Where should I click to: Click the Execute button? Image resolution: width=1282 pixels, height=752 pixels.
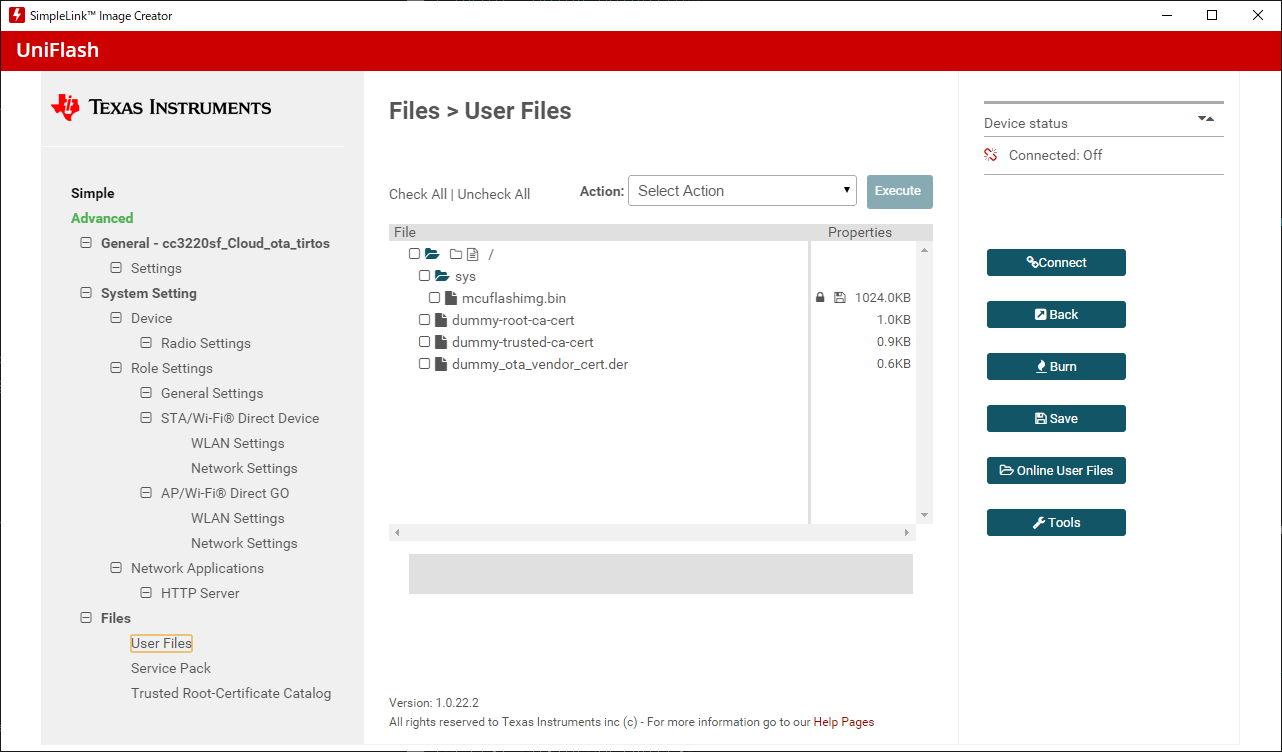click(x=900, y=191)
